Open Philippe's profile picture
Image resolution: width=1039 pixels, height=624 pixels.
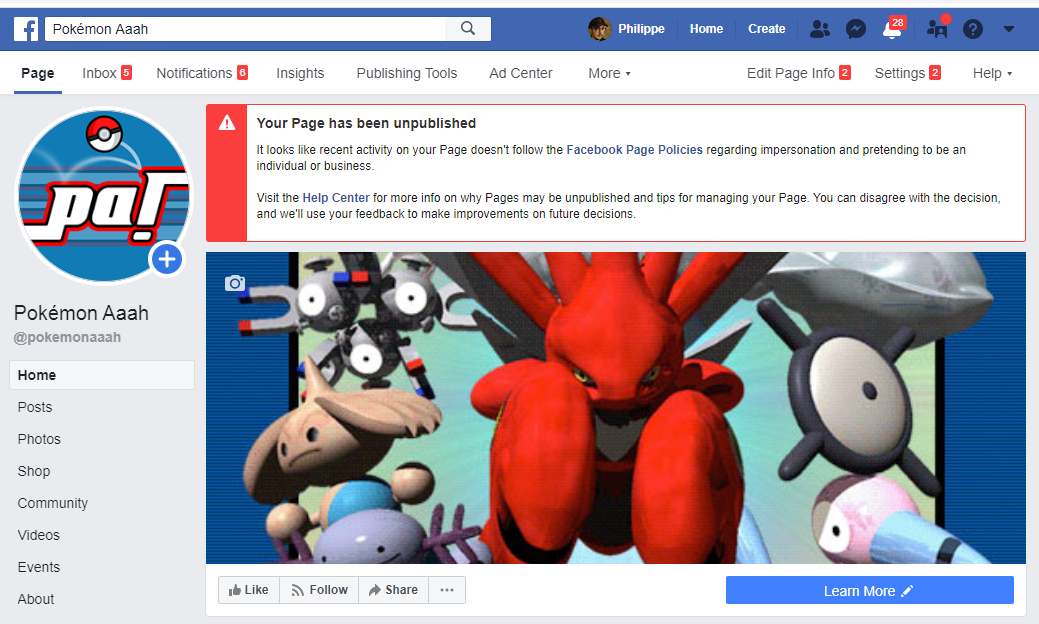pyautogui.click(x=600, y=29)
